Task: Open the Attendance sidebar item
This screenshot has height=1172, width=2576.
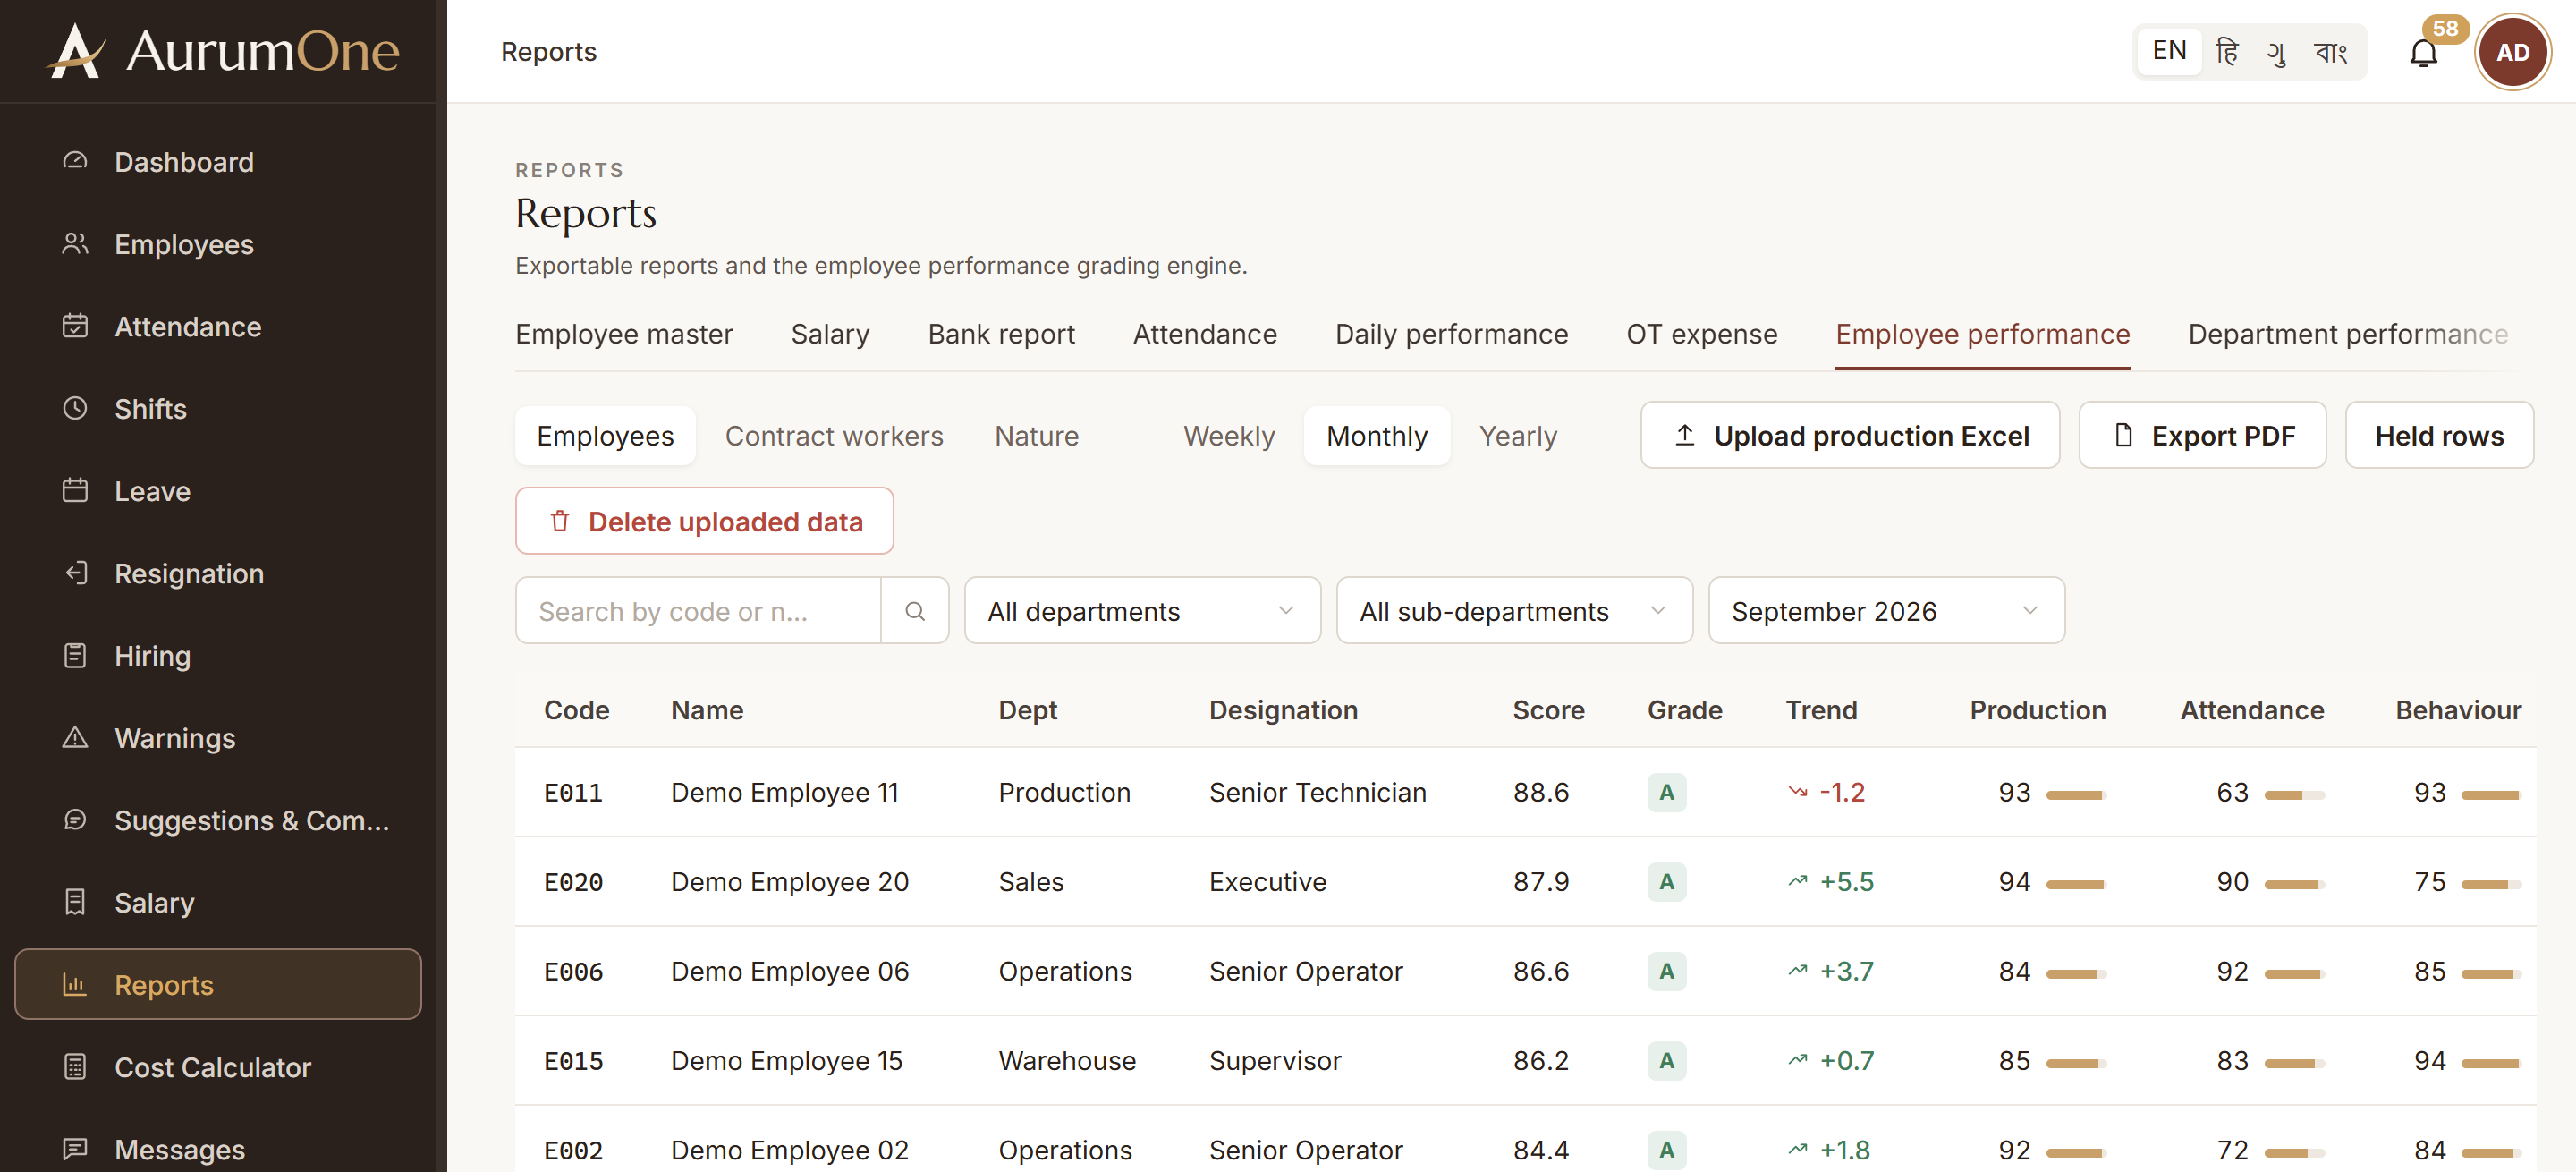Action: click(218, 326)
